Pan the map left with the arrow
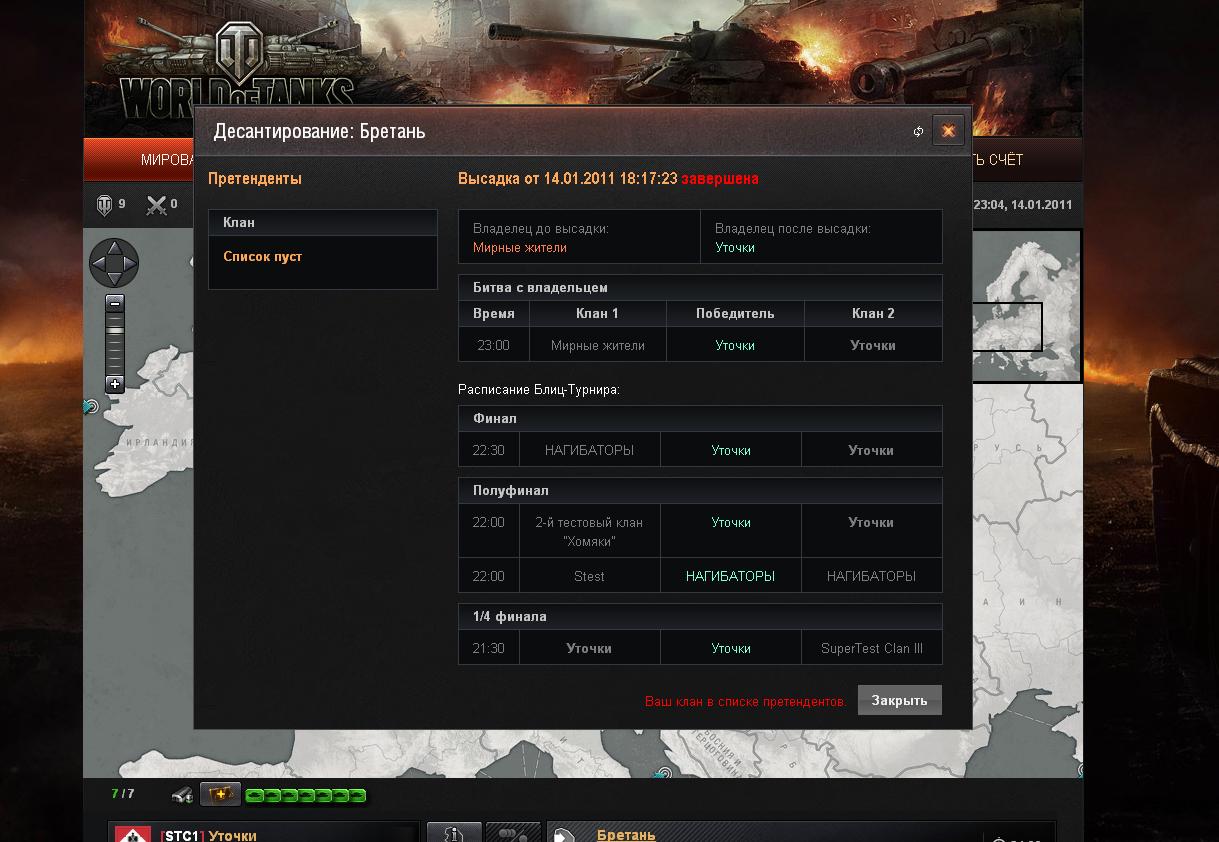The image size is (1219, 842). pyautogui.click(x=98, y=264)
